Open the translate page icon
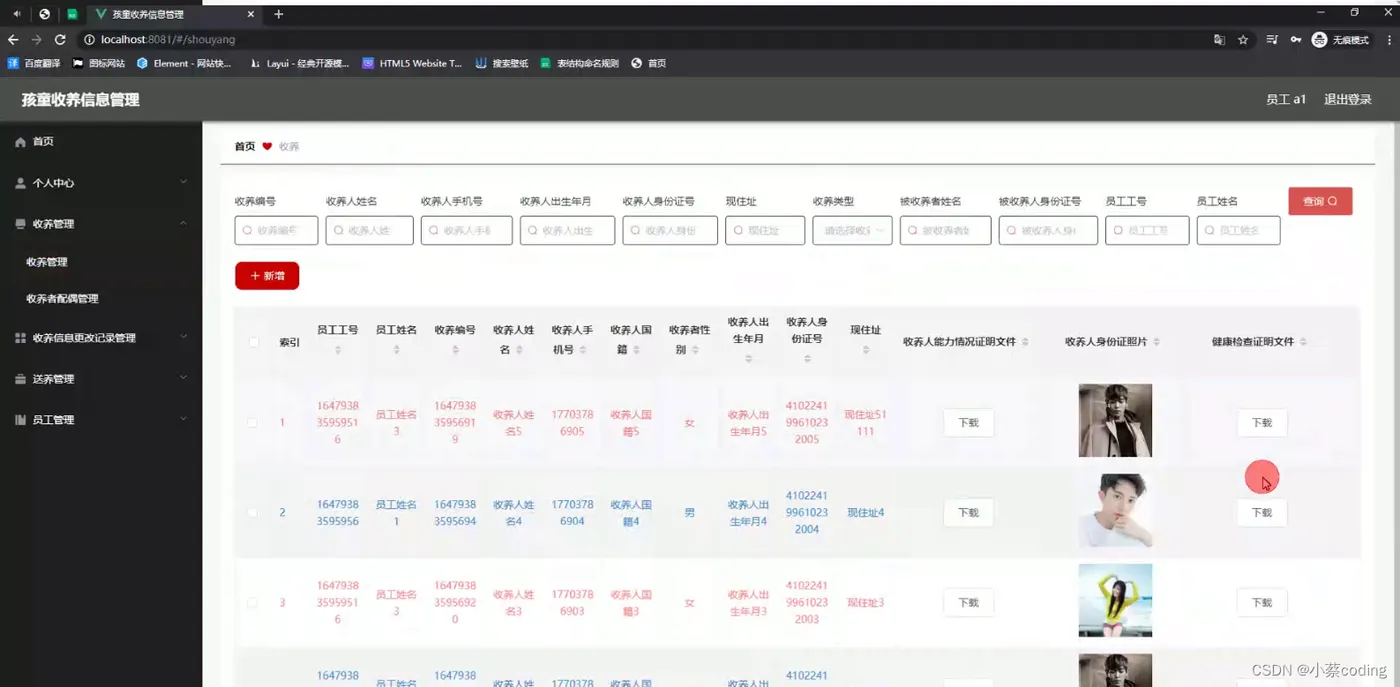1400x687 pixels. point(1219,40)
